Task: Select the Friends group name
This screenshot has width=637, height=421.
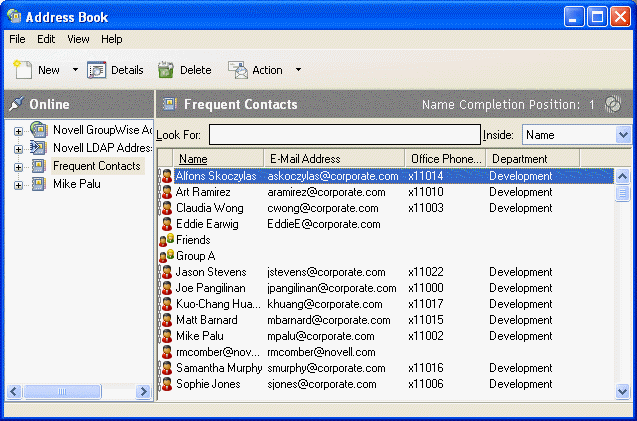Action: [x=193, y=240]
